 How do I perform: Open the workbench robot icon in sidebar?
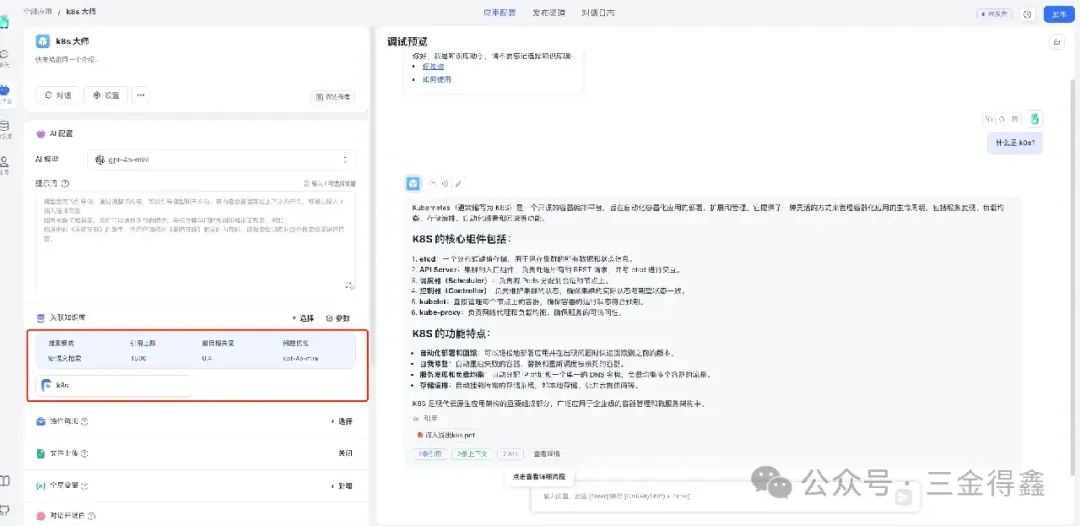click(4, 93)
